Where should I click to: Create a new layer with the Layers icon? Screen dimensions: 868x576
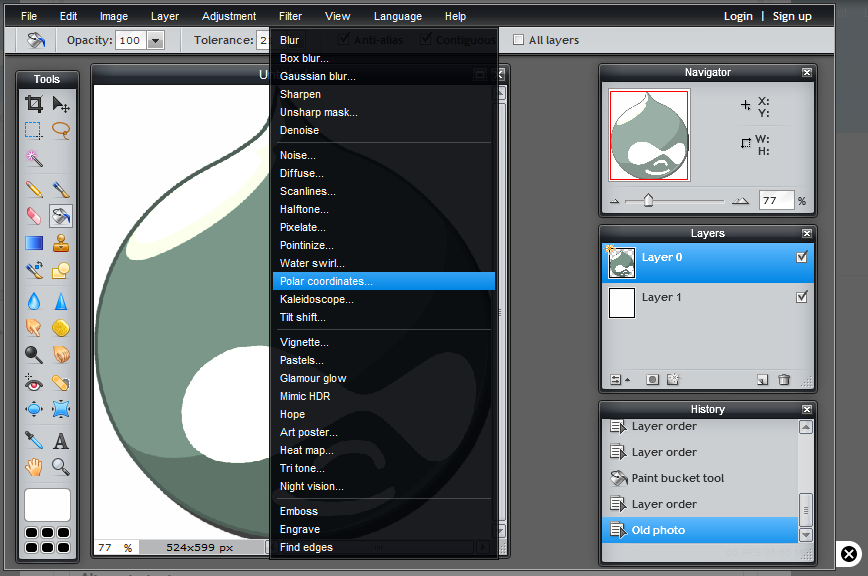tap(762, 380)
